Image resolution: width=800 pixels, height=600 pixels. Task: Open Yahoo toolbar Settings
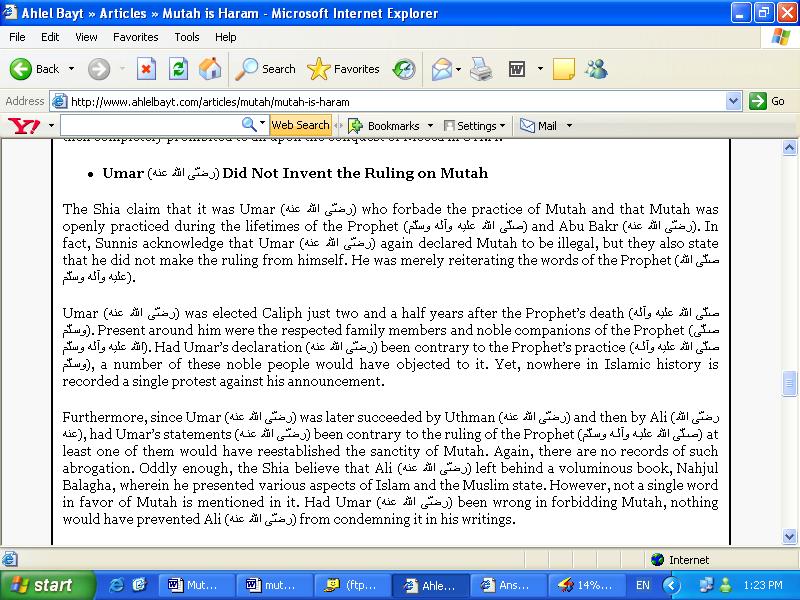pyautogui.click(x=470, y=126)
